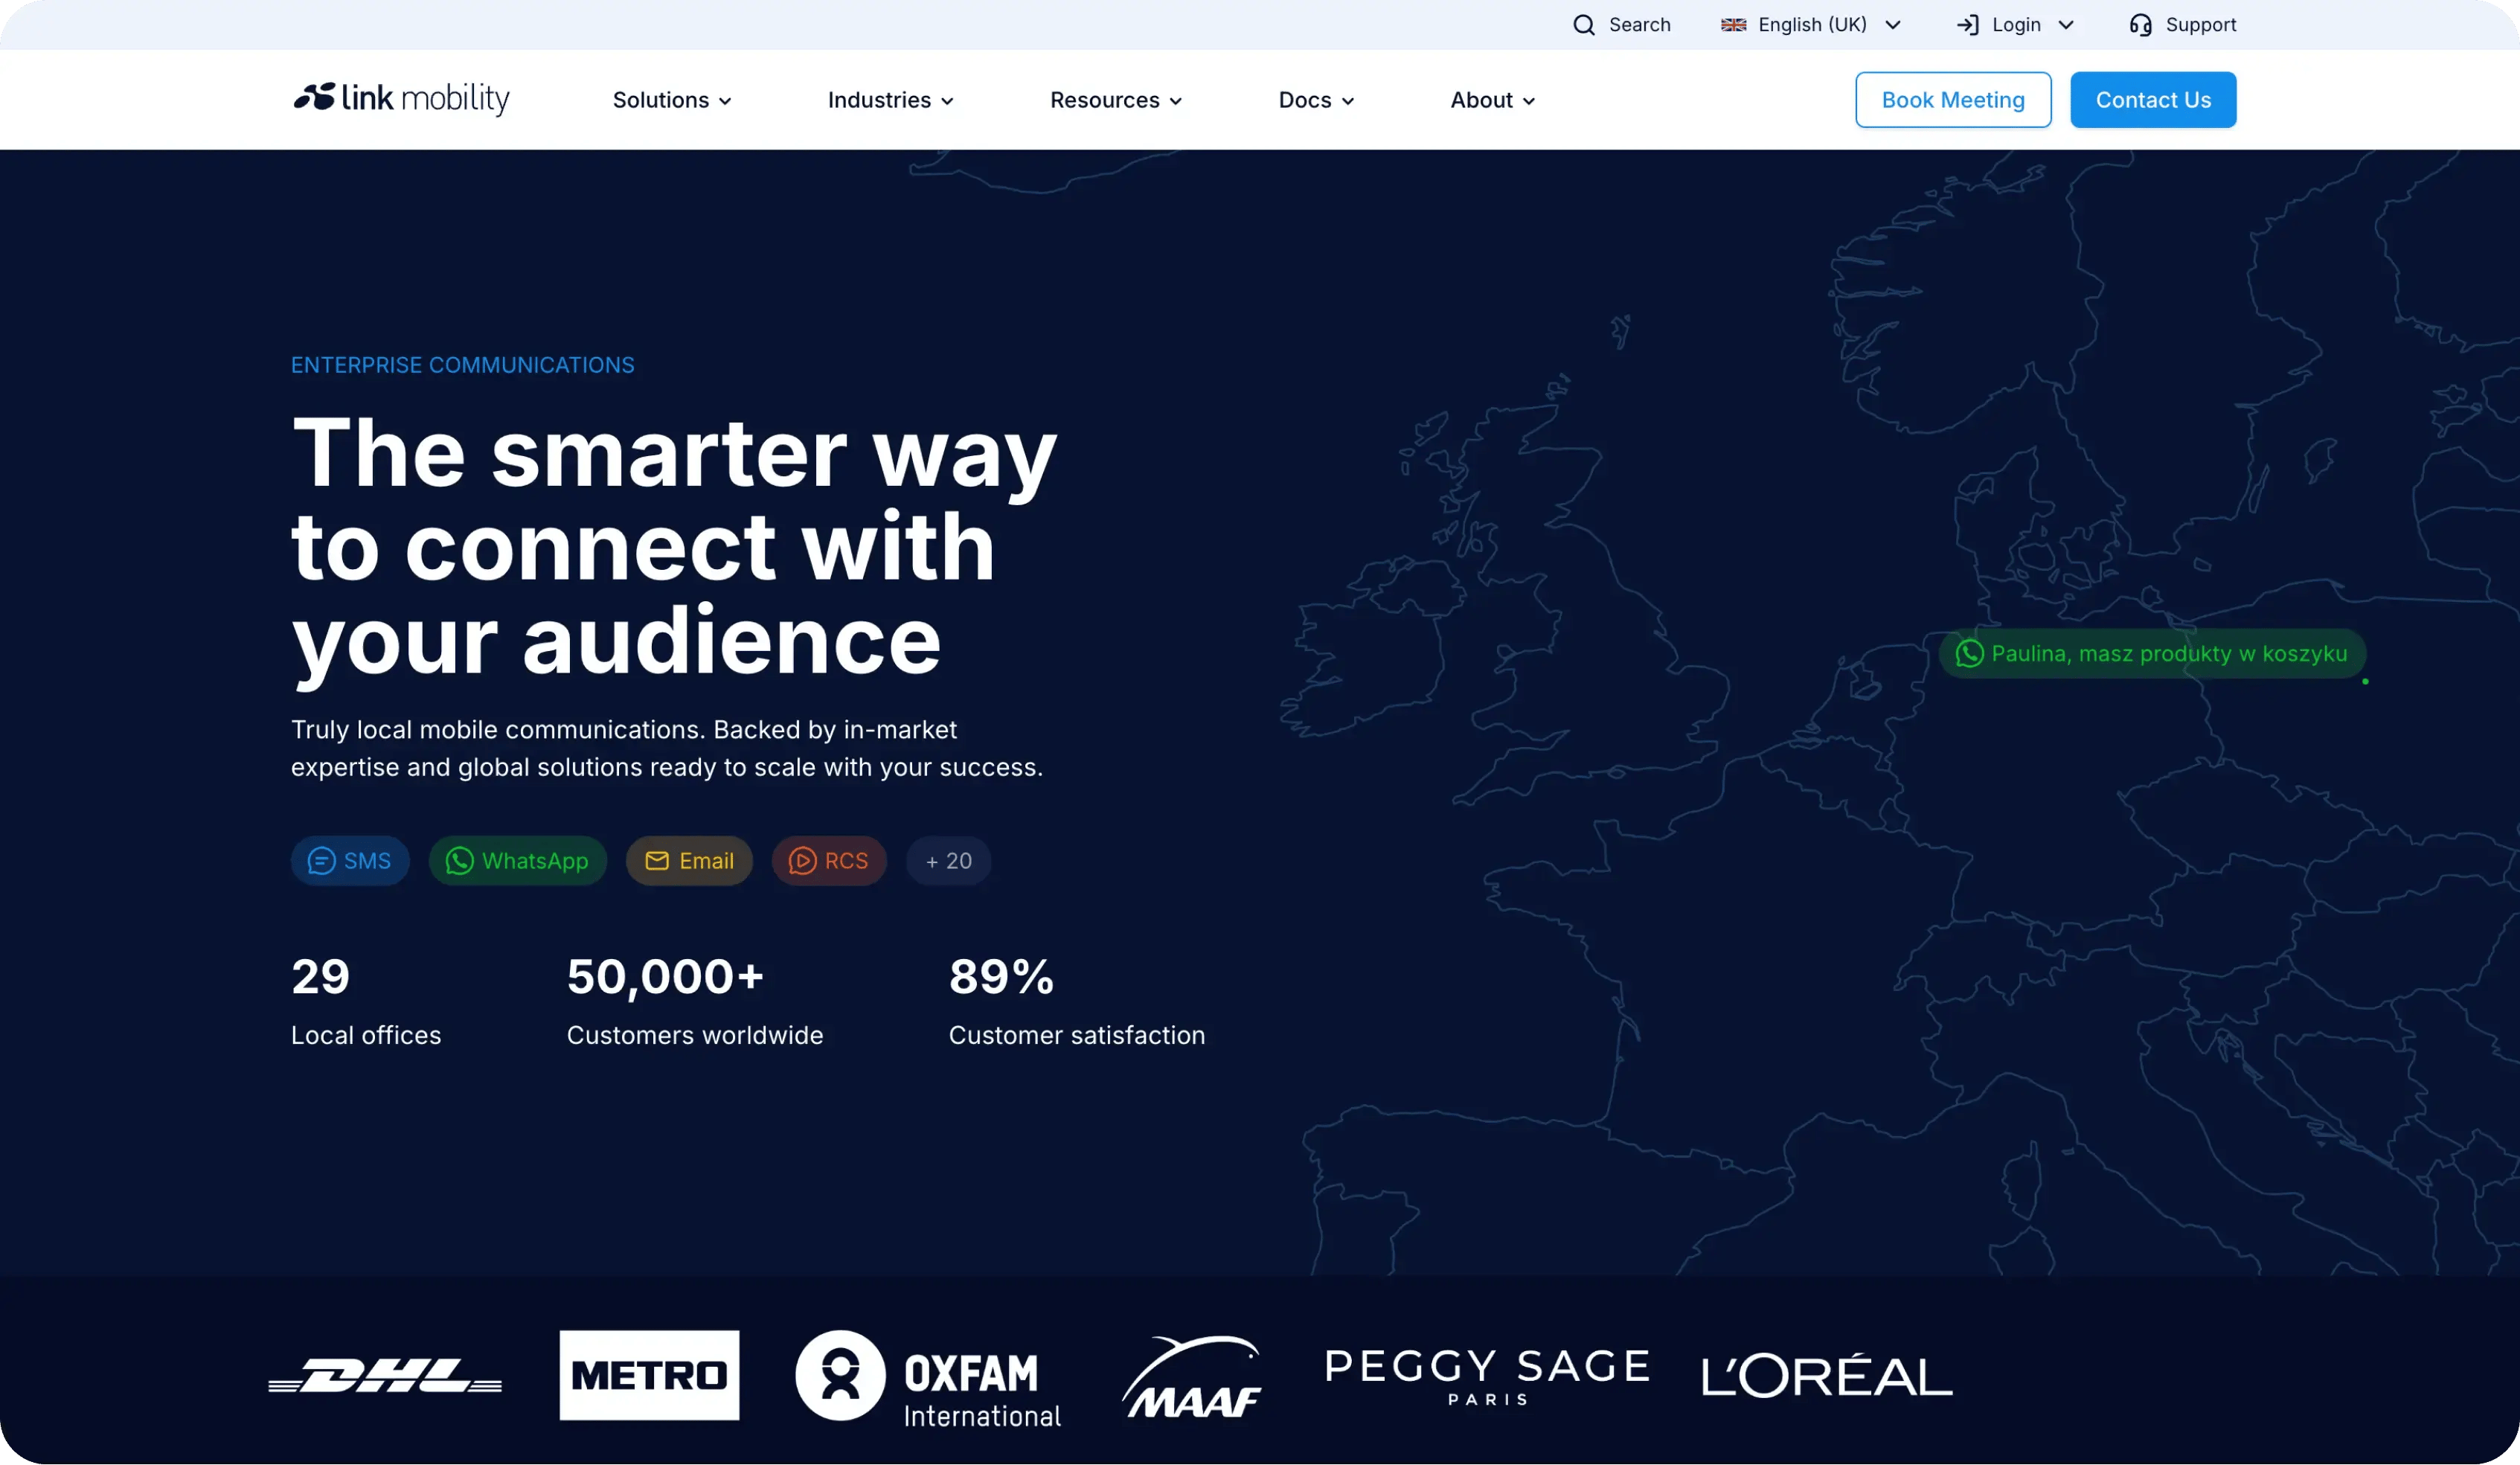This screenshot has height=1465, width=2520.
Task: Click the Support headset icon
Action: 2140,25
